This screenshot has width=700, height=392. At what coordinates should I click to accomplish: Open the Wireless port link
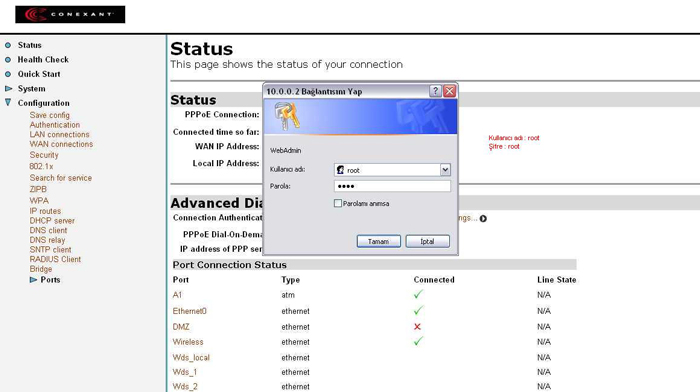point(188,342)
